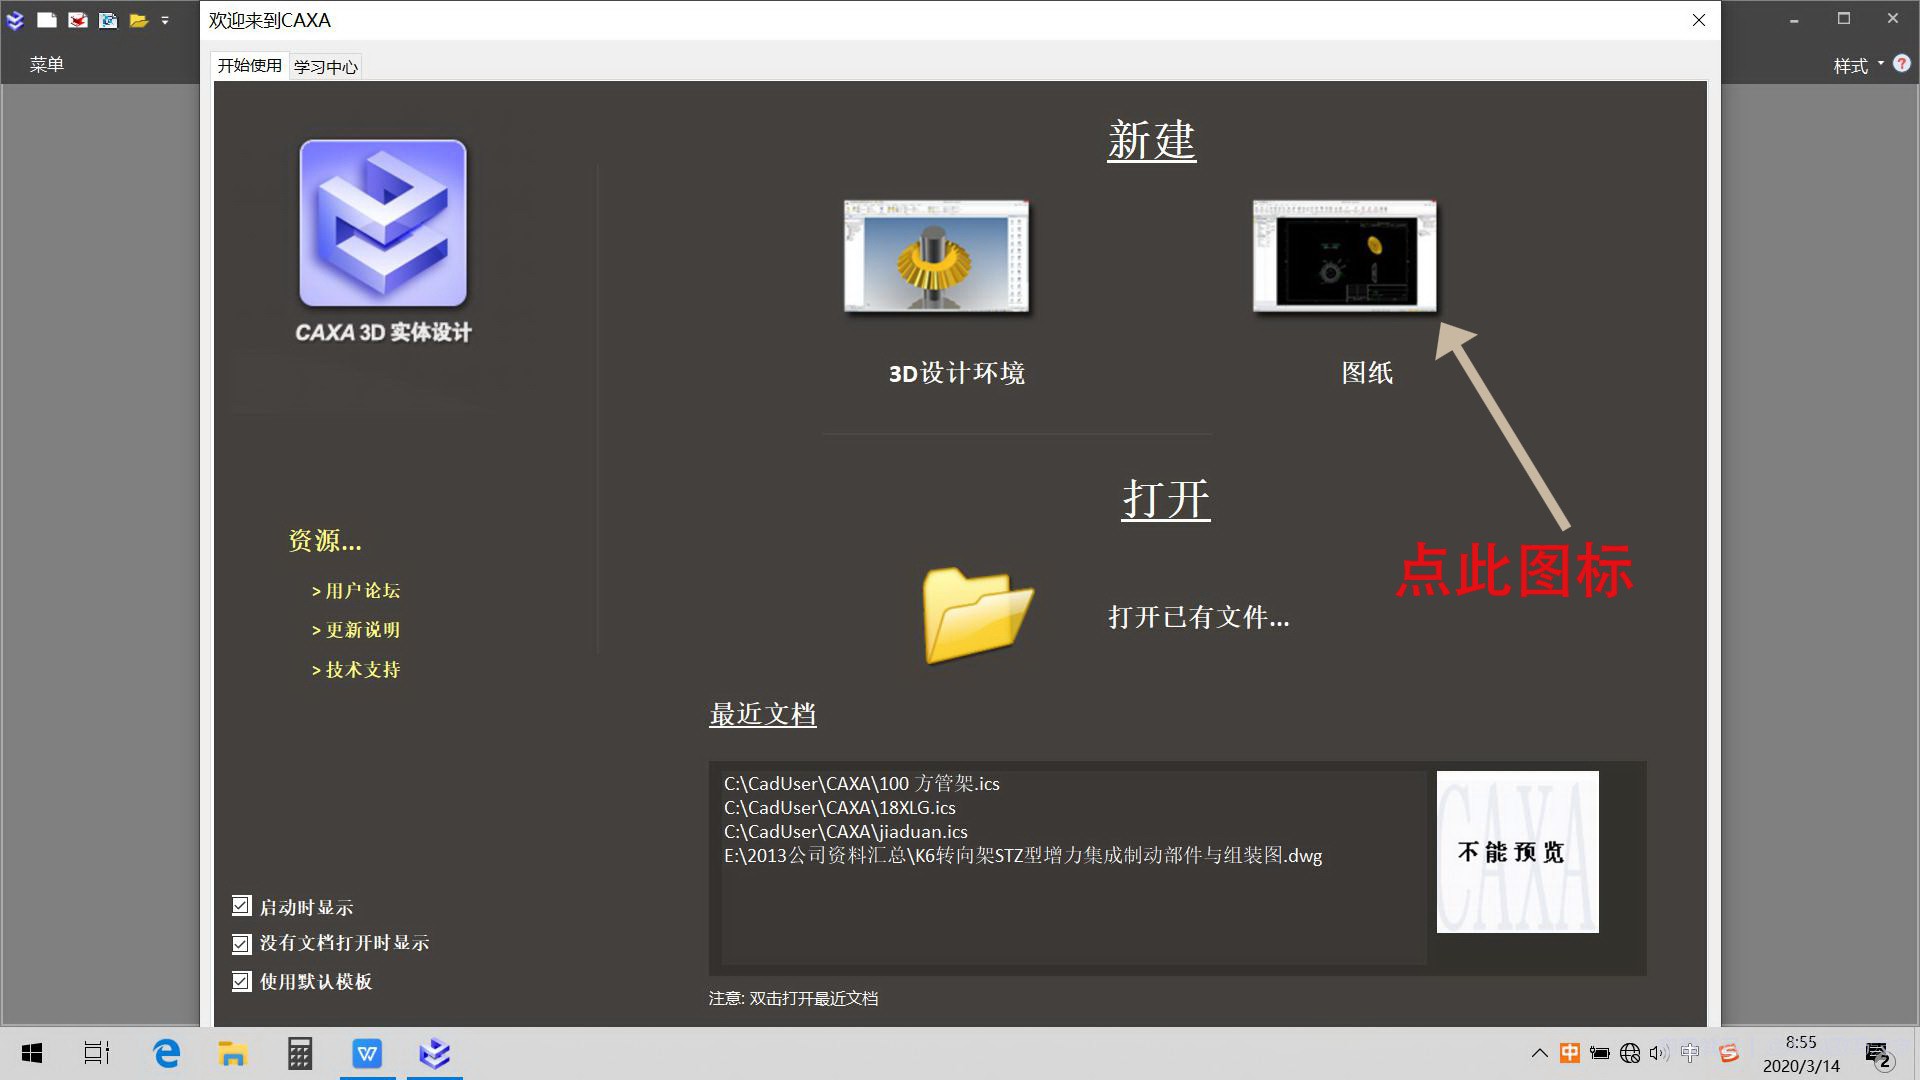
Task: Click 打开已有文件... link
Action: 1199,617
